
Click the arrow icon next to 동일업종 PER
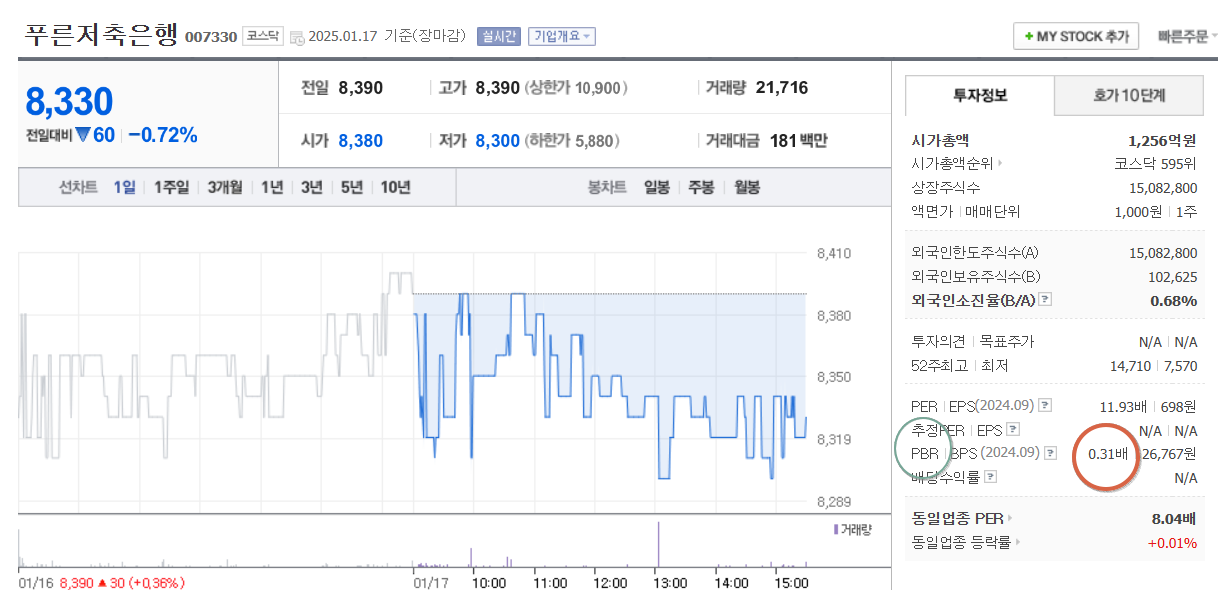[x=1011, y=518]
